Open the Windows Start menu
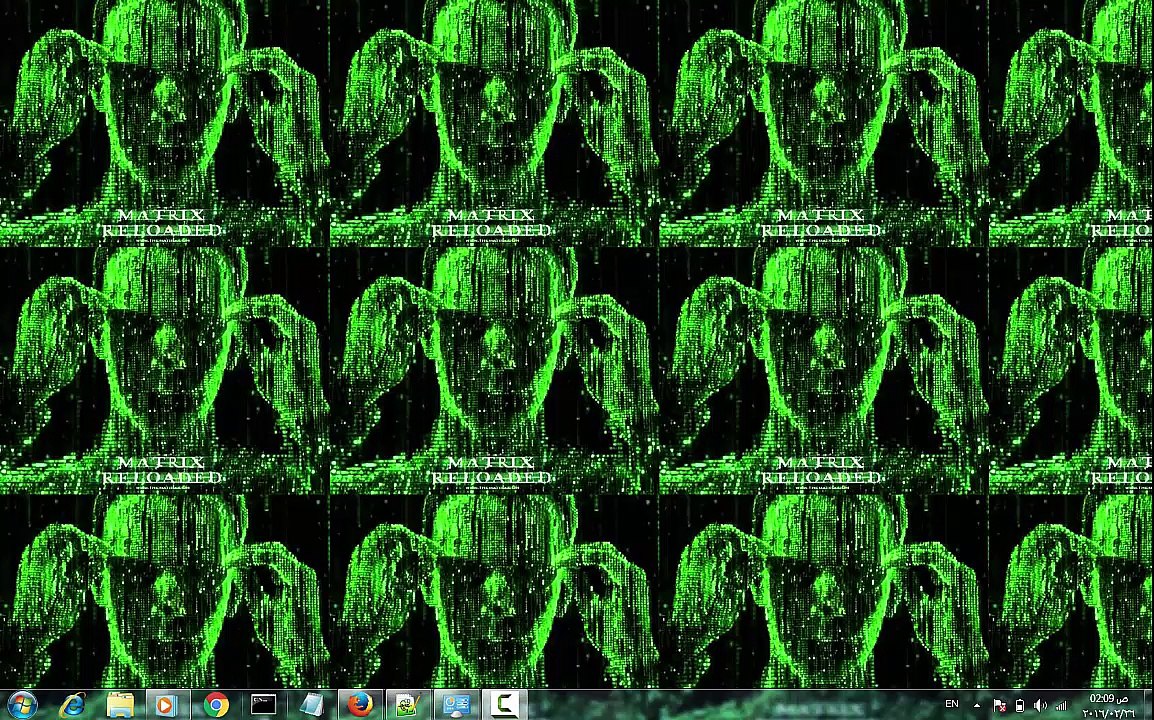 click(x=21, y=705)
